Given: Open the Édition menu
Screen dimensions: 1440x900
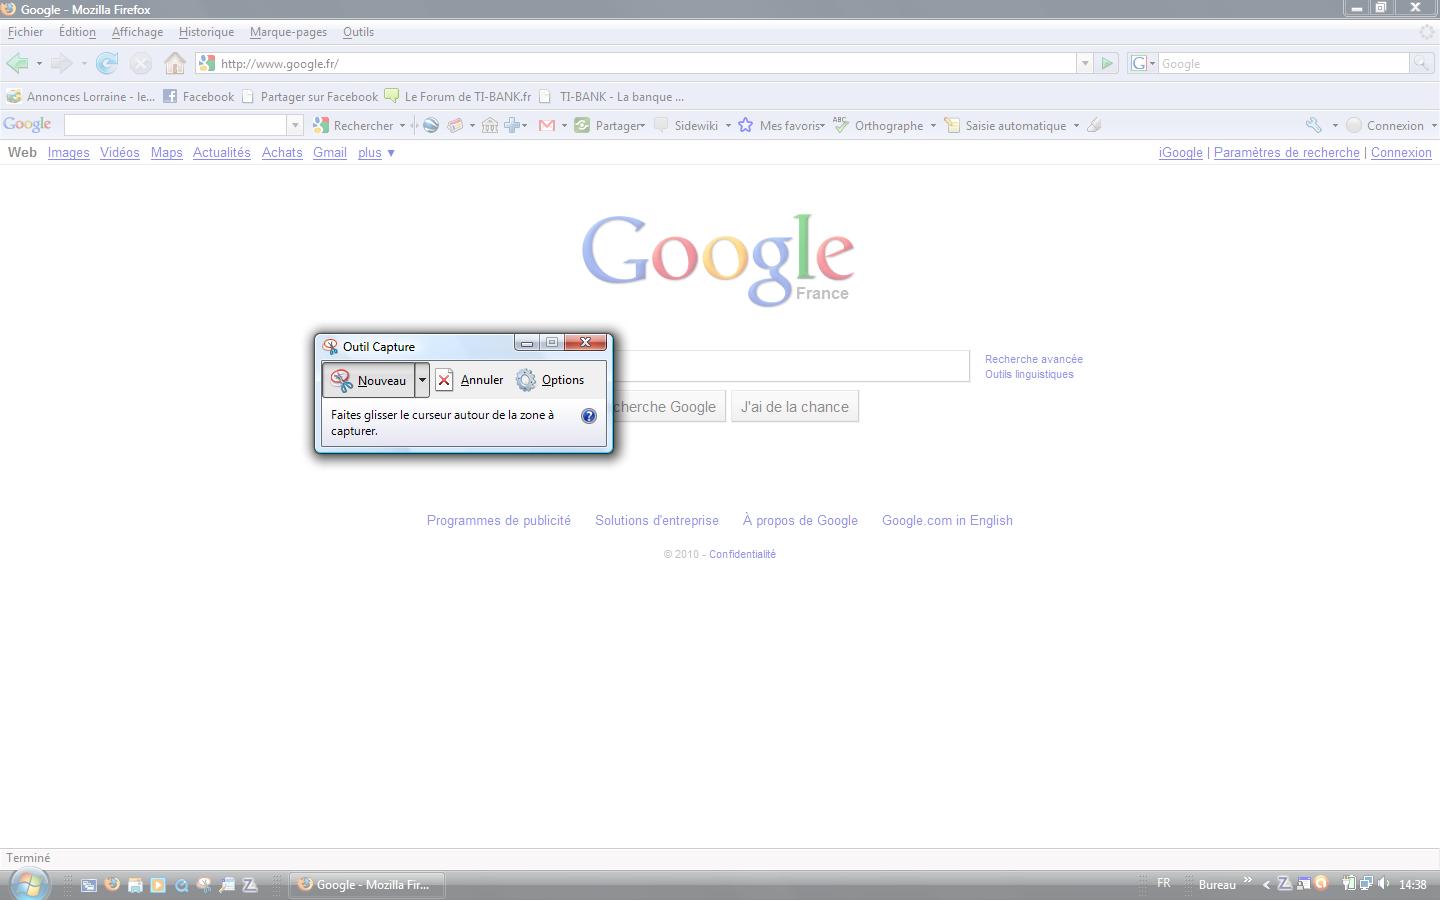Looking at the screenshot, I should click(x=77, y=32).
